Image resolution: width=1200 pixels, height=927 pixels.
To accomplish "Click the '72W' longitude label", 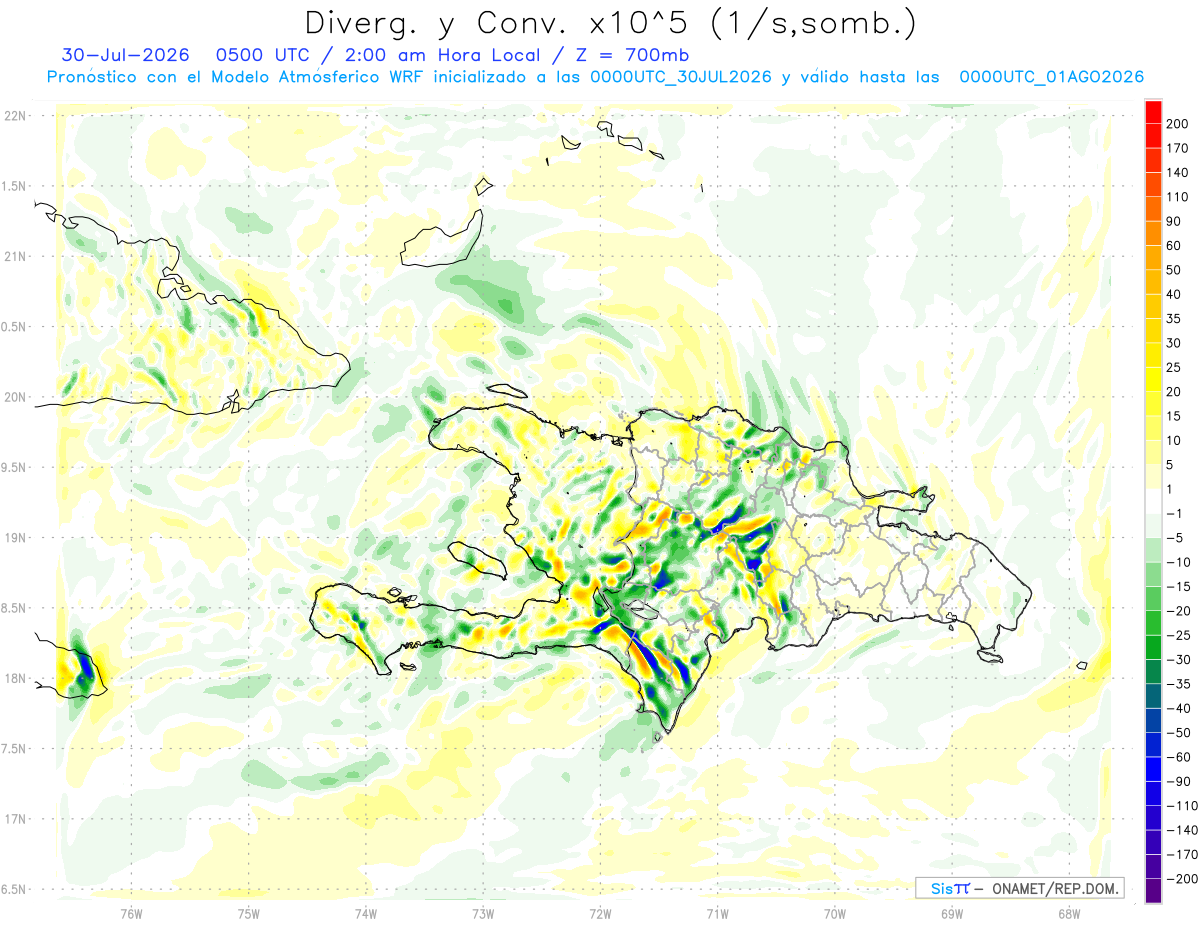I will [600, 913].
